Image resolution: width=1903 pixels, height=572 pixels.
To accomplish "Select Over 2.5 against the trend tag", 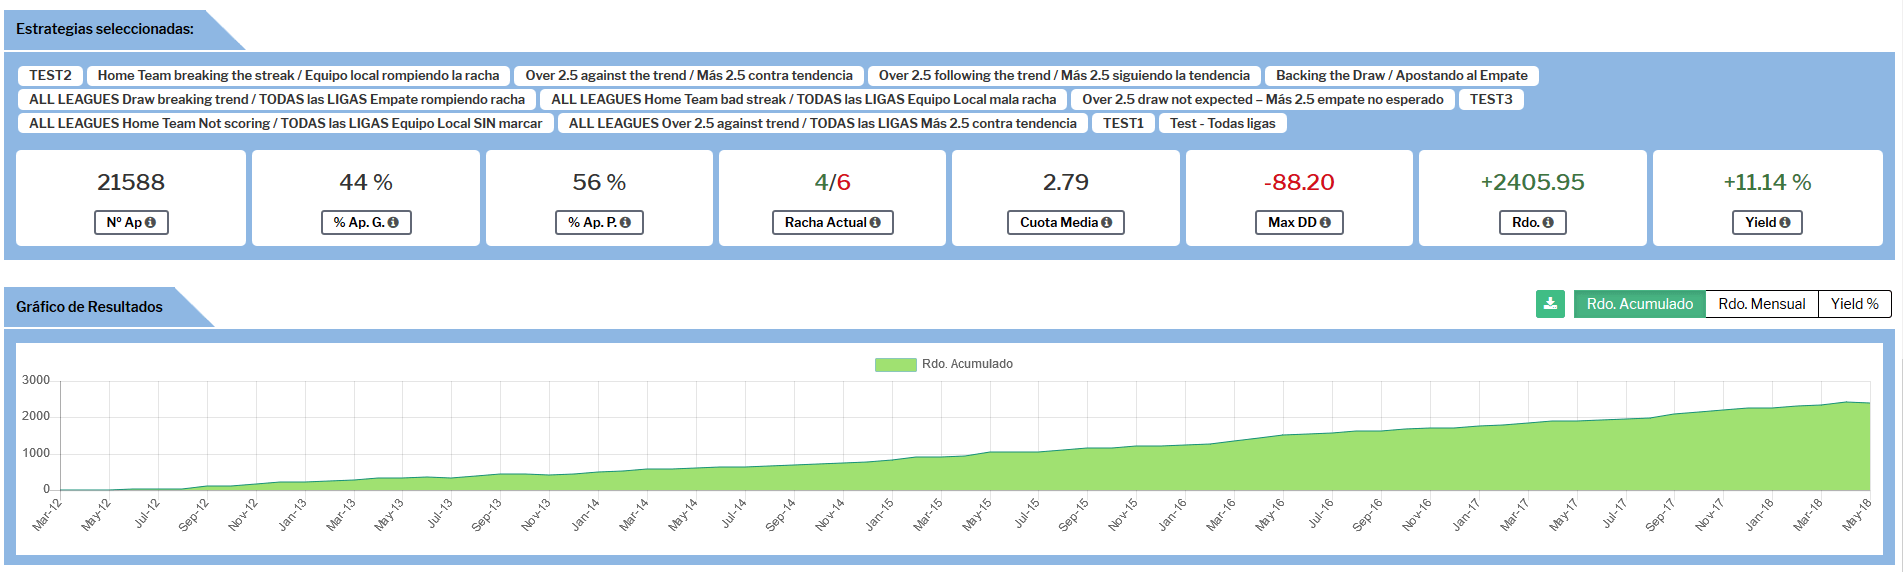I will point(689,76).
